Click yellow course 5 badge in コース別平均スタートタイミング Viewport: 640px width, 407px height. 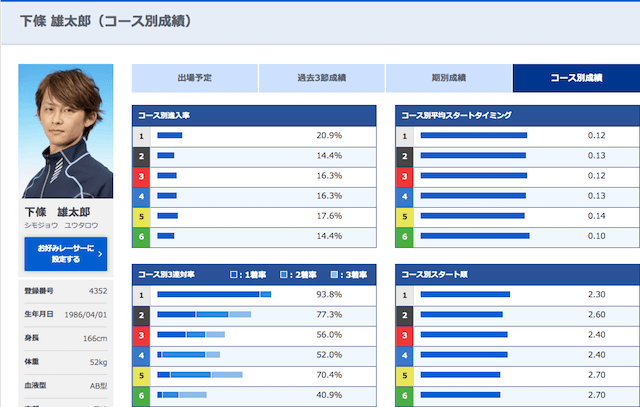[x=406, y=217]
